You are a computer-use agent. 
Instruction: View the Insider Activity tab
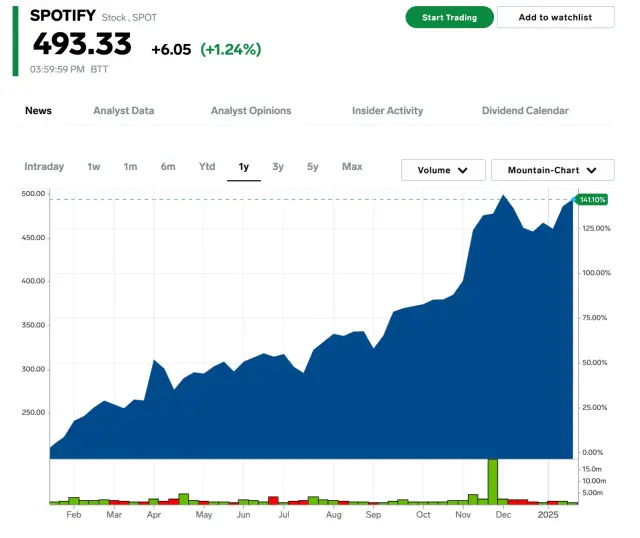(x=387, y=111)
